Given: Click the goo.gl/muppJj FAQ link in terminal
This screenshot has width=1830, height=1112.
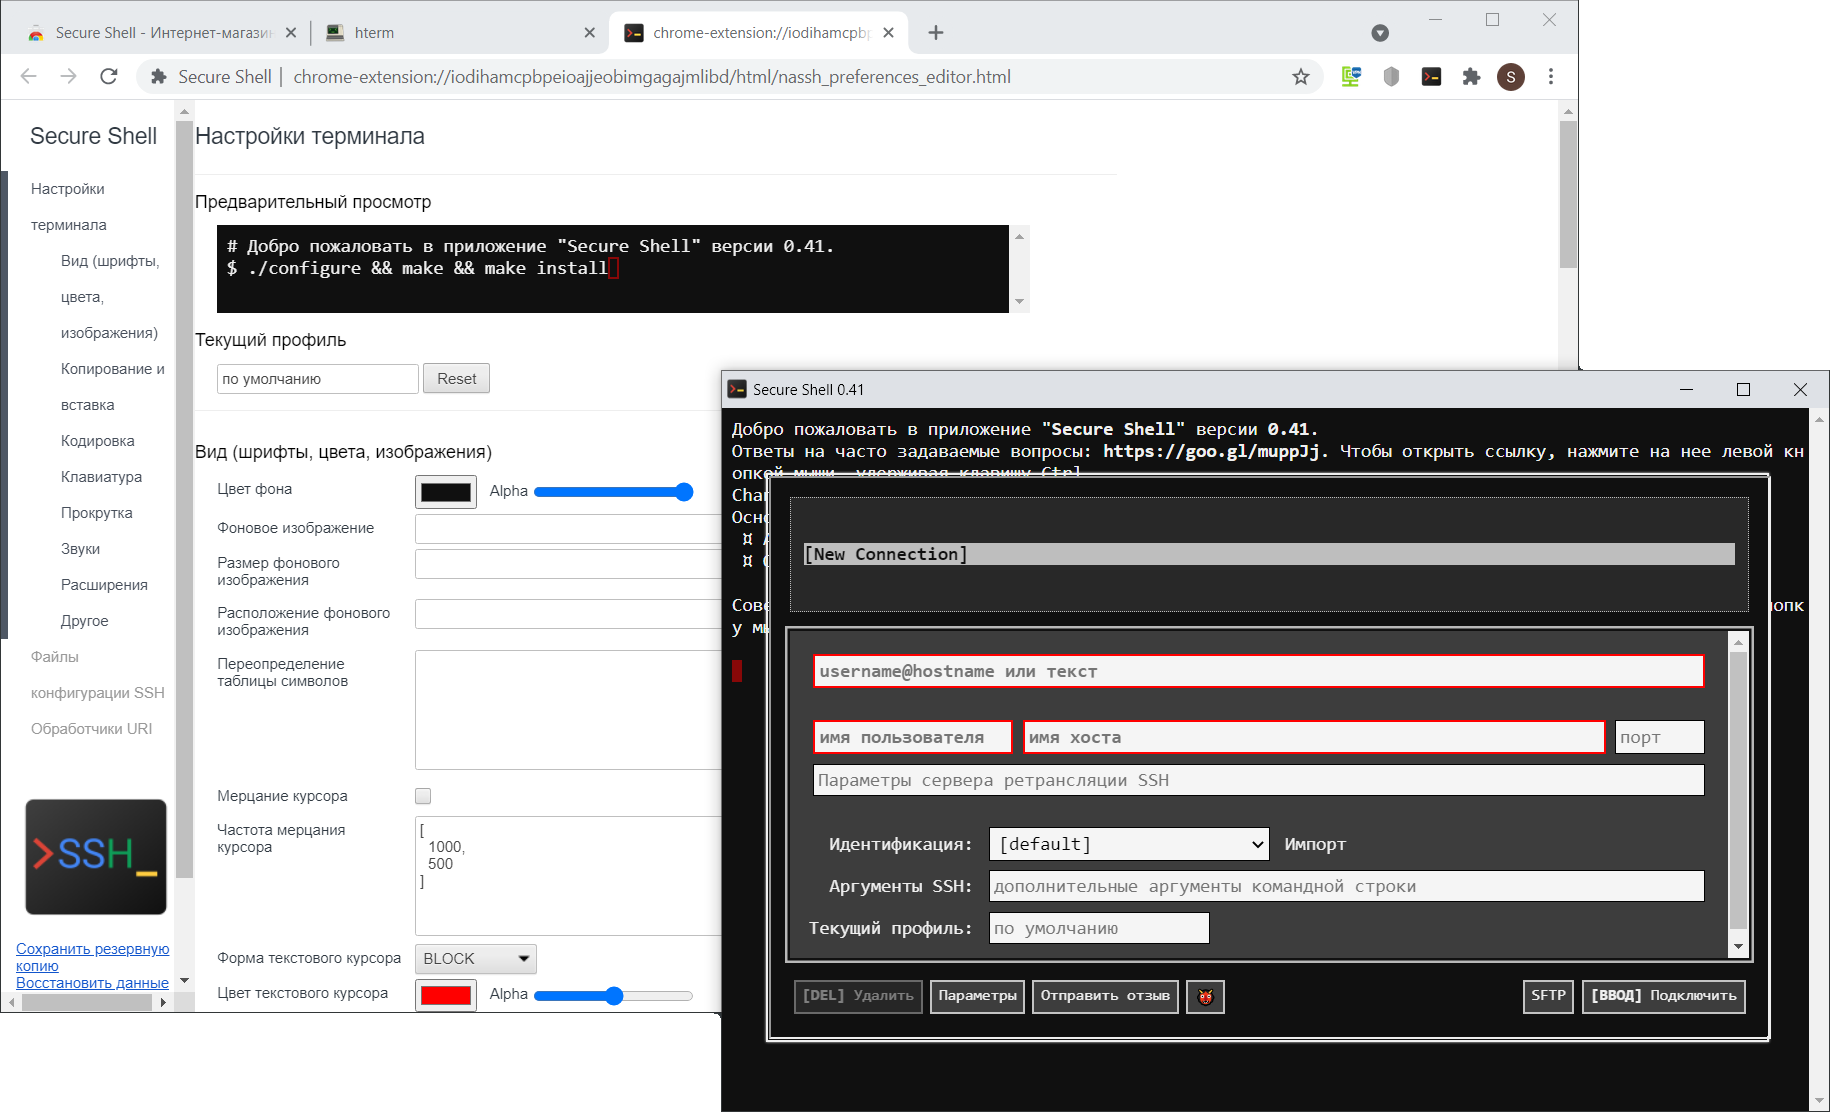Looking at the screenshot, I should 1211,451.
